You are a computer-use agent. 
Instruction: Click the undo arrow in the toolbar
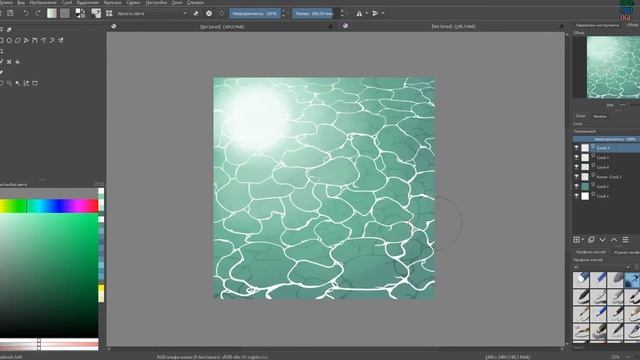[x=26, y=13]
